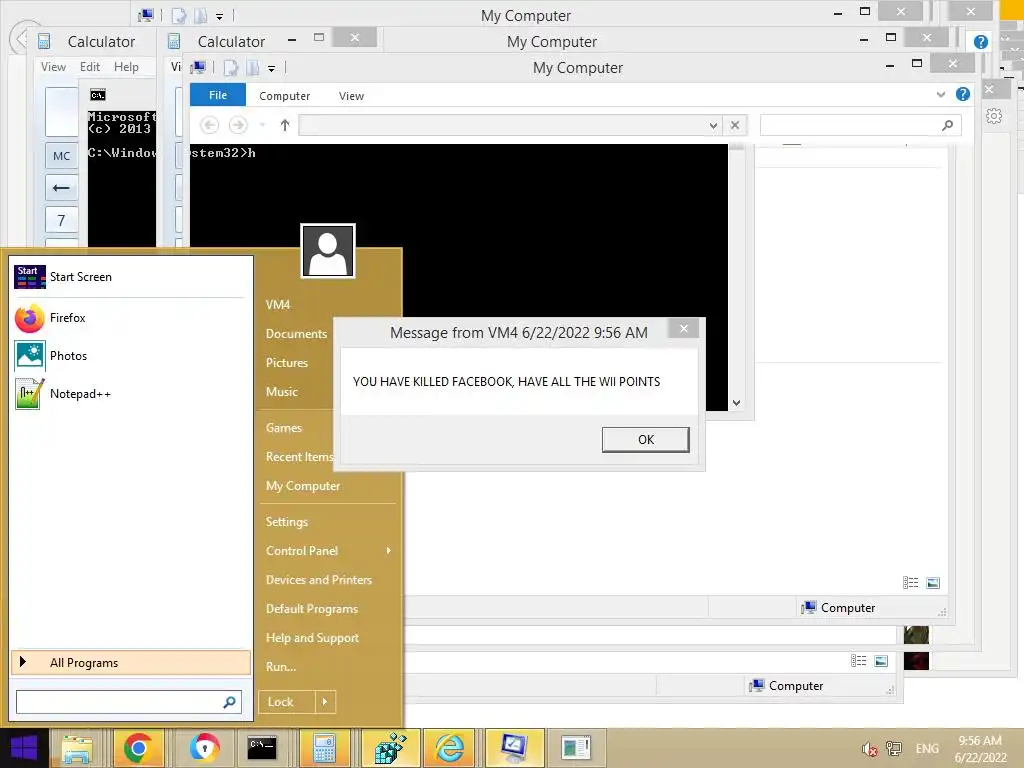Click the Calculator MC button

point(61,156)
